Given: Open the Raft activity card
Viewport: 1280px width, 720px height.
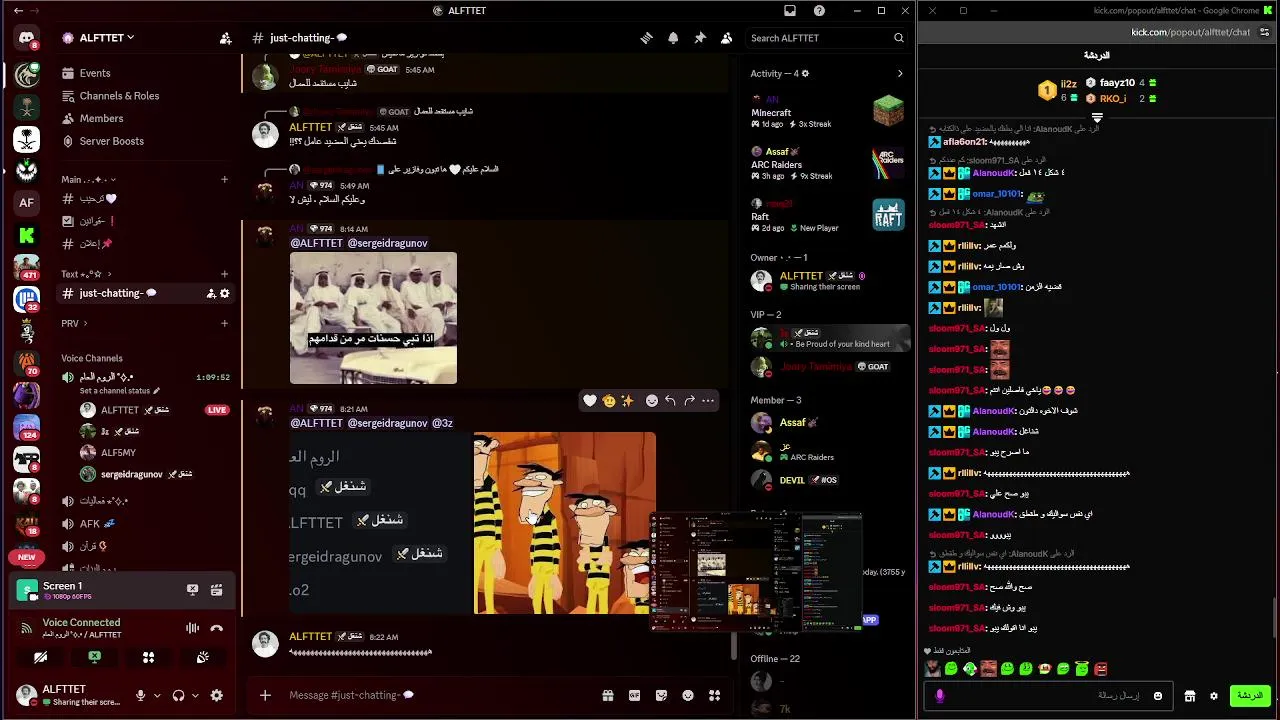Looking at the screenshot, I should pos(828,215).
